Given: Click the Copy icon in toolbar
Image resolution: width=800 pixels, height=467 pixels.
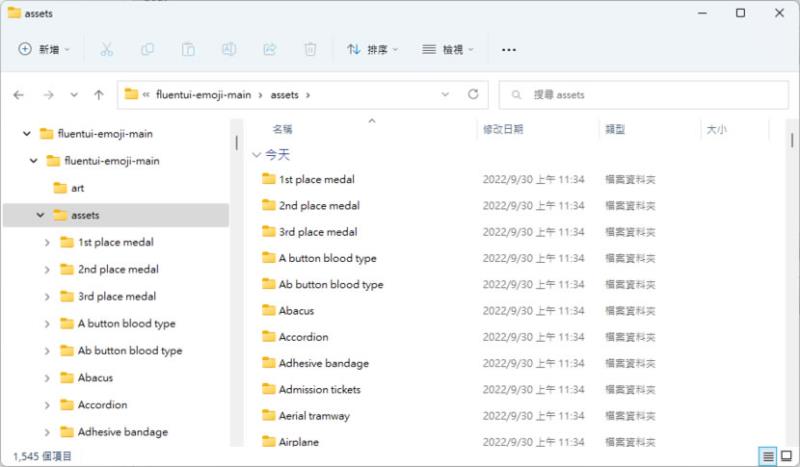Looking at the screenshot, I should (x=147, y=50).
